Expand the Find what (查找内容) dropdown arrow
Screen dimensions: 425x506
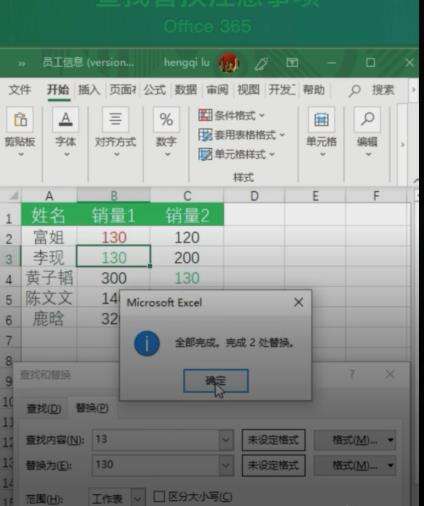[226, 439]
